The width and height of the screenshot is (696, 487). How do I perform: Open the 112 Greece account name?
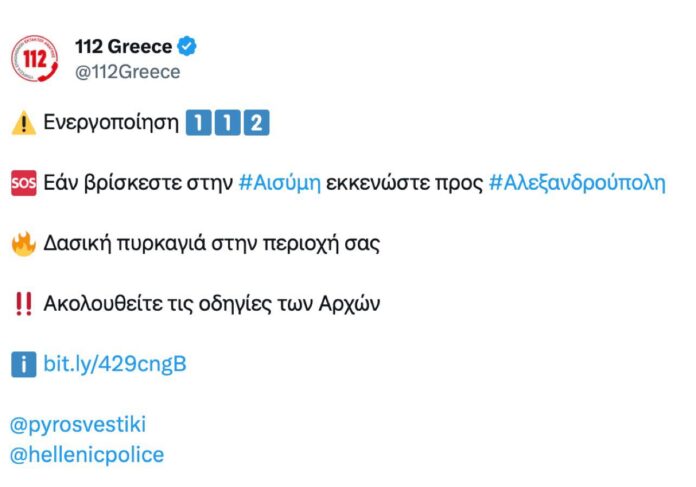coord(123,46)
